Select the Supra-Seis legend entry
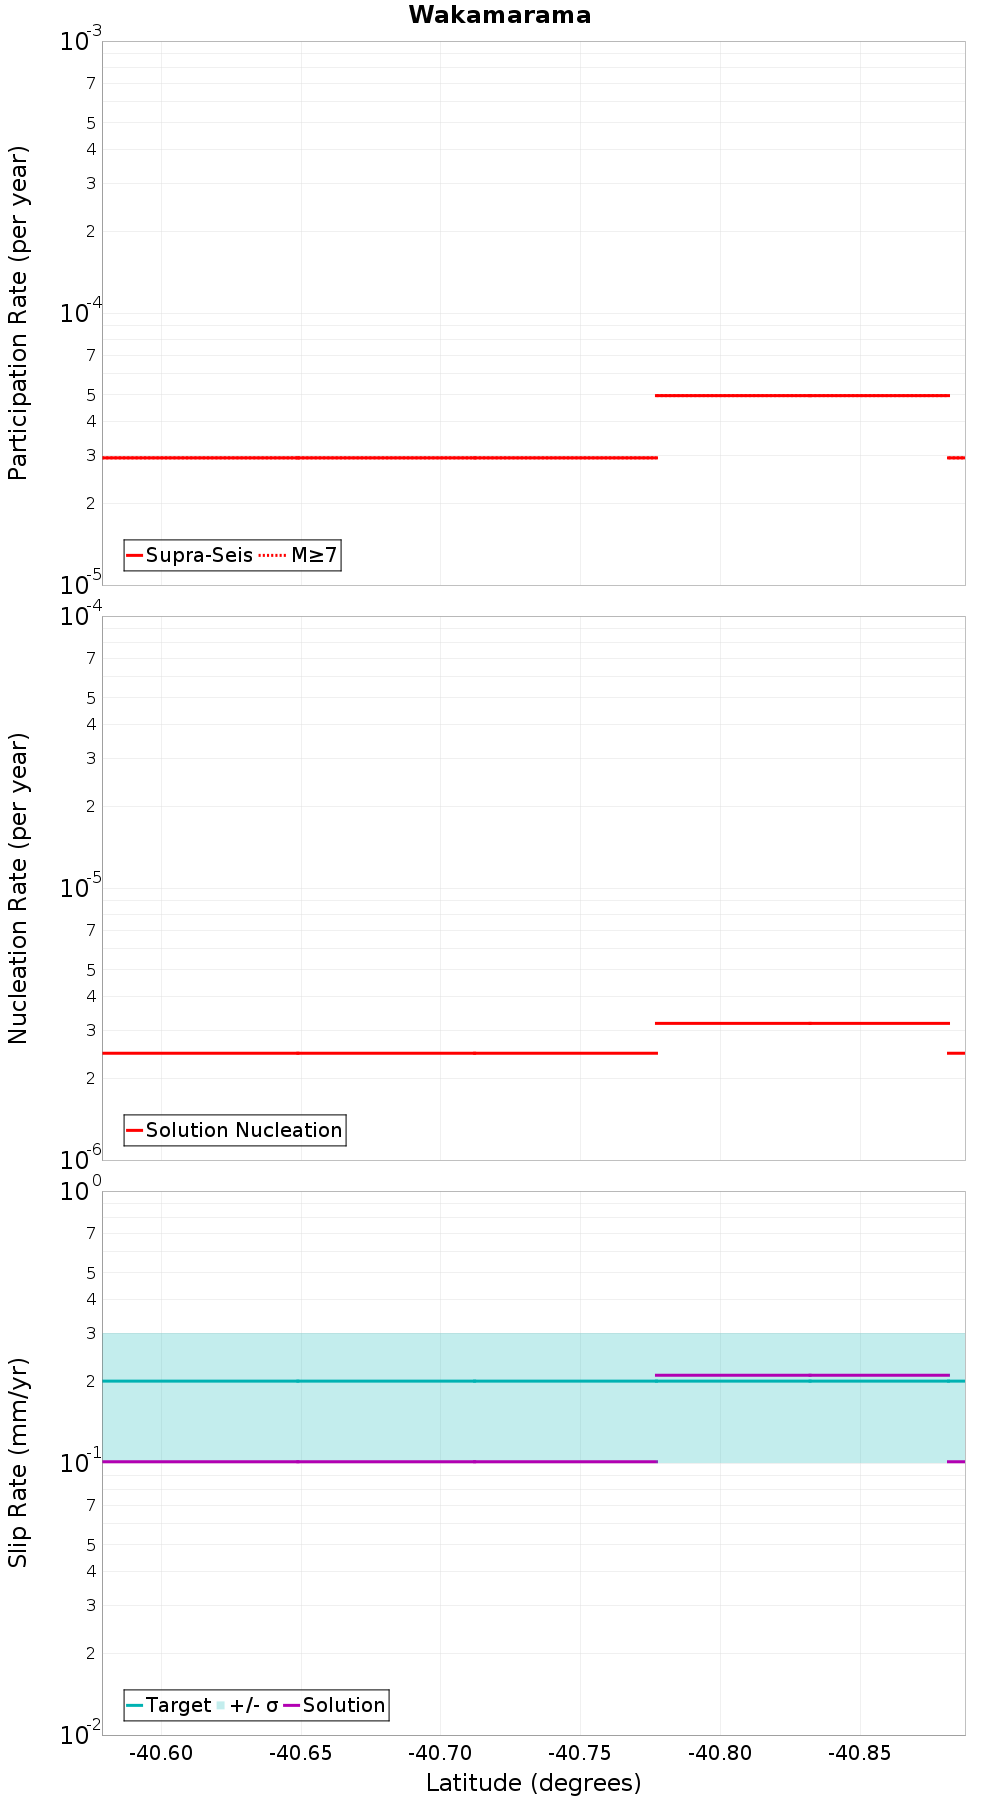 click(190, 555)
